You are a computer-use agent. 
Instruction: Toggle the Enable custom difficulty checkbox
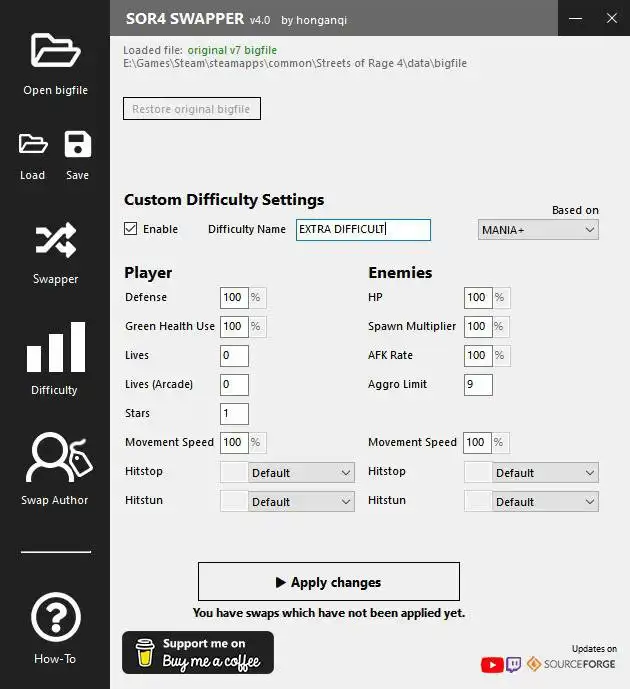tap(130, 228)
